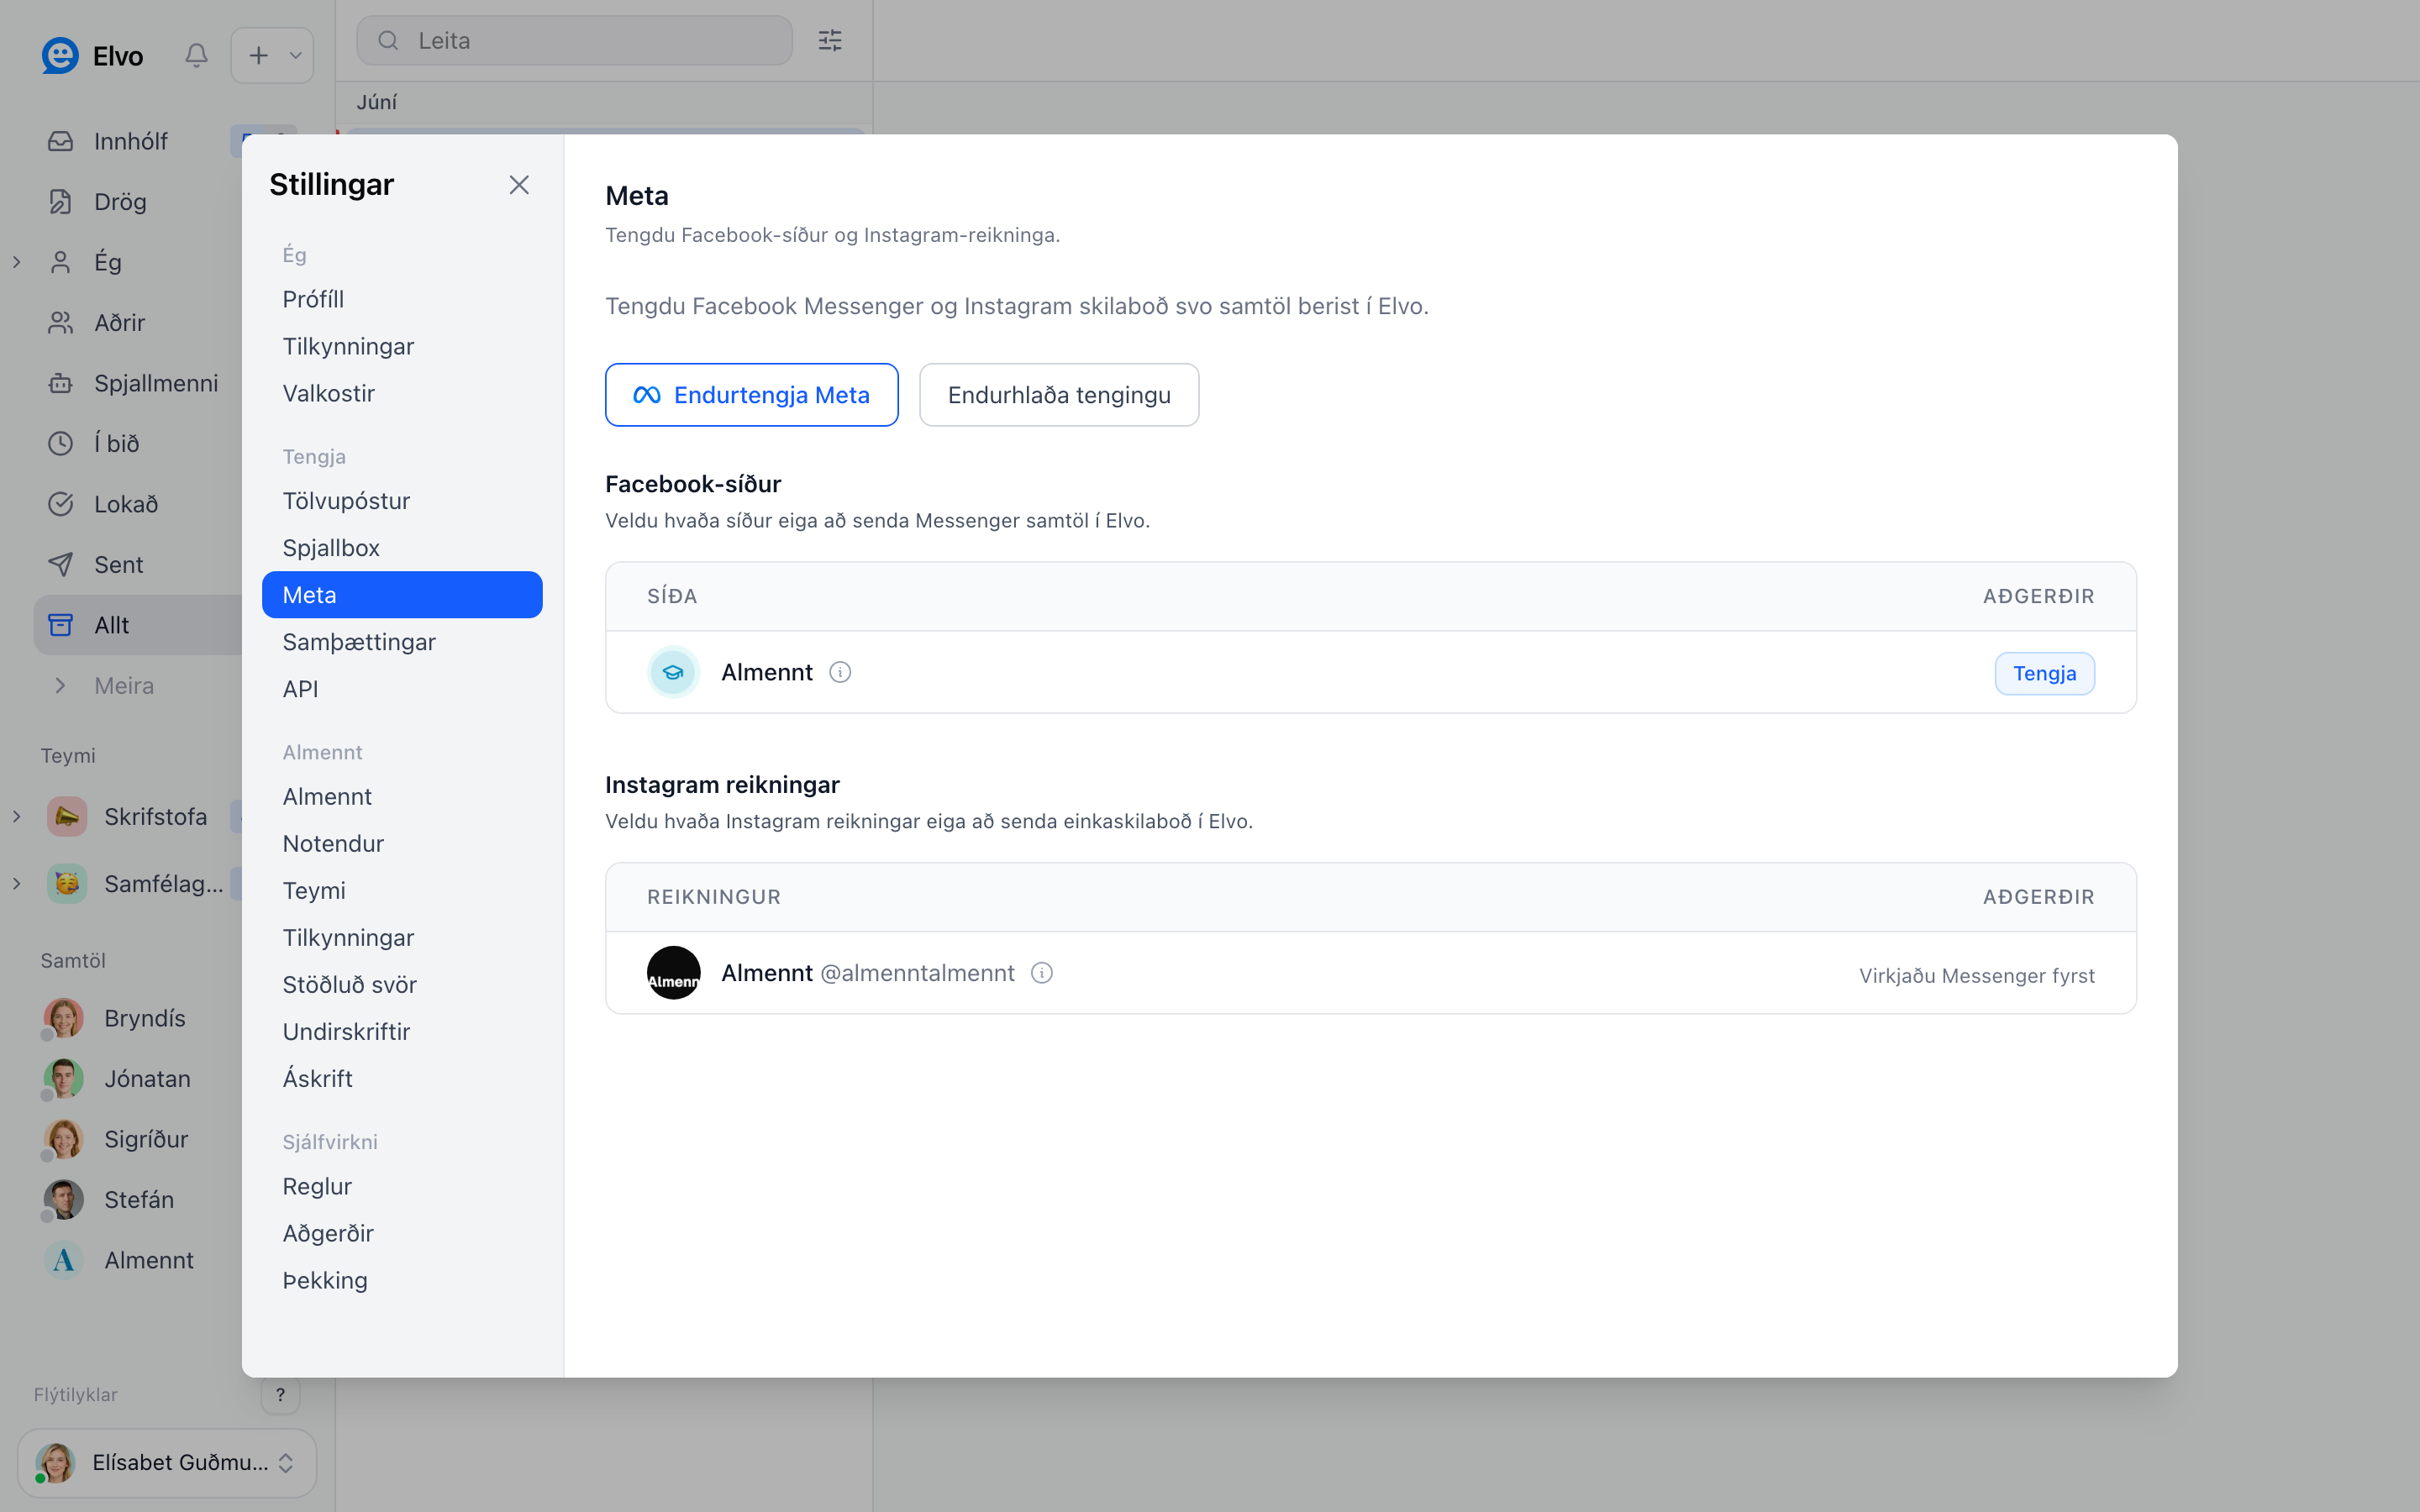Open Samþættingar settings

tap(402, 642)
